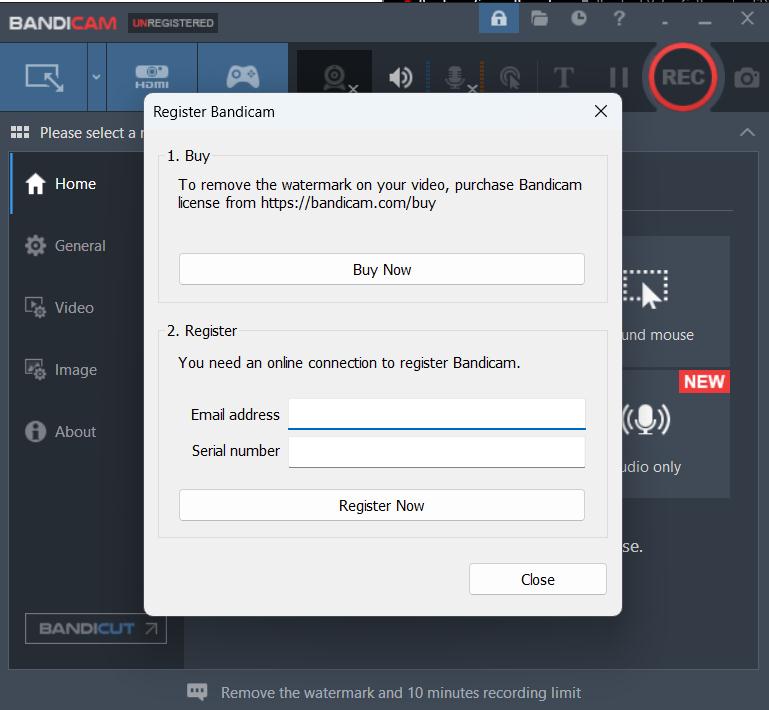This screenshot has width=769, height=710.
Task: Start recording with REC button
Action: click(x=683, y=77)
